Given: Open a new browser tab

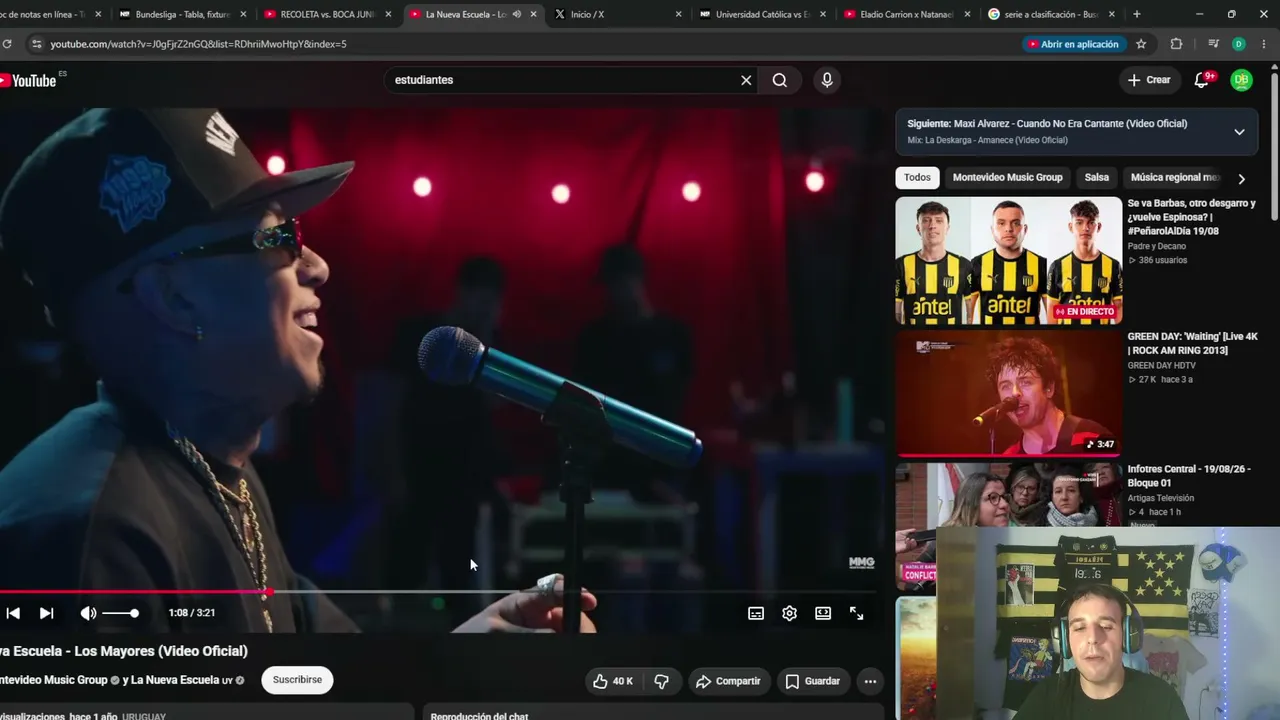Looking at the screenshot, I should pyautogui.click(x=1136, y=14).
